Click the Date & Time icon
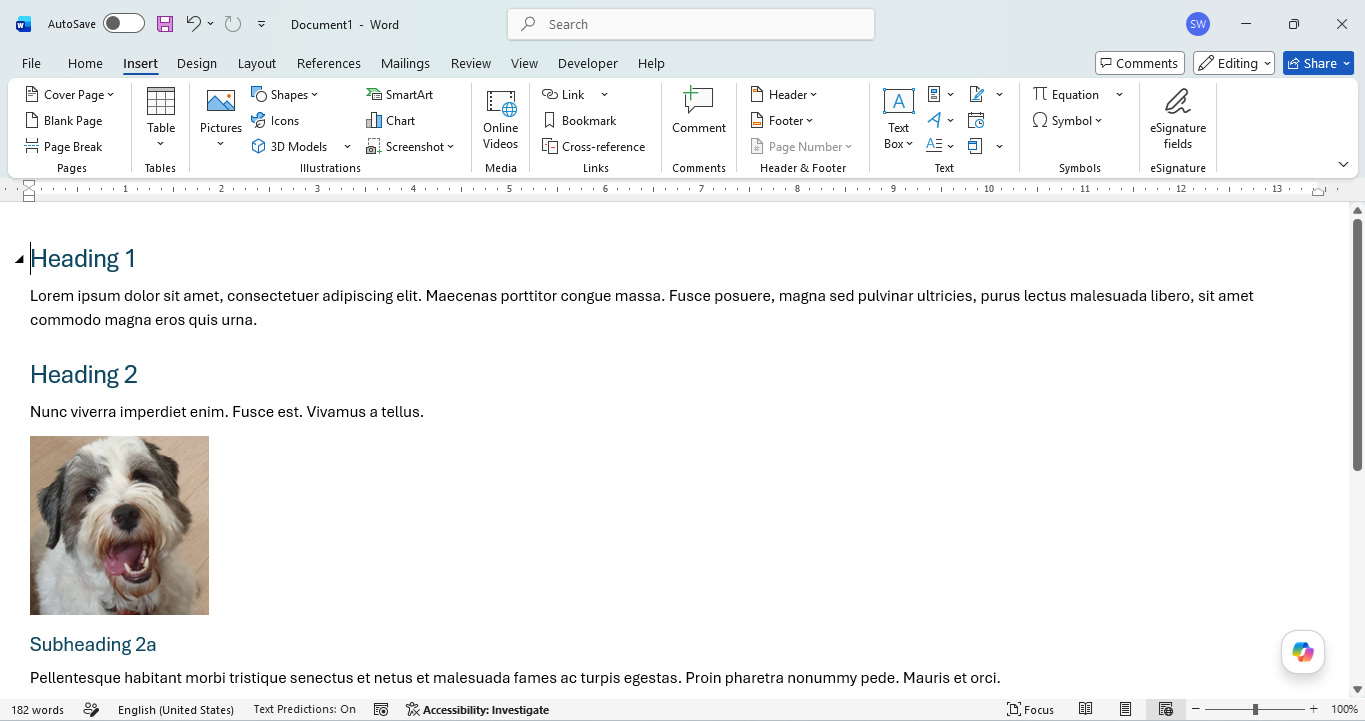Image resolution: width=1365 pixels, height=721 pixels. [976, 121]
